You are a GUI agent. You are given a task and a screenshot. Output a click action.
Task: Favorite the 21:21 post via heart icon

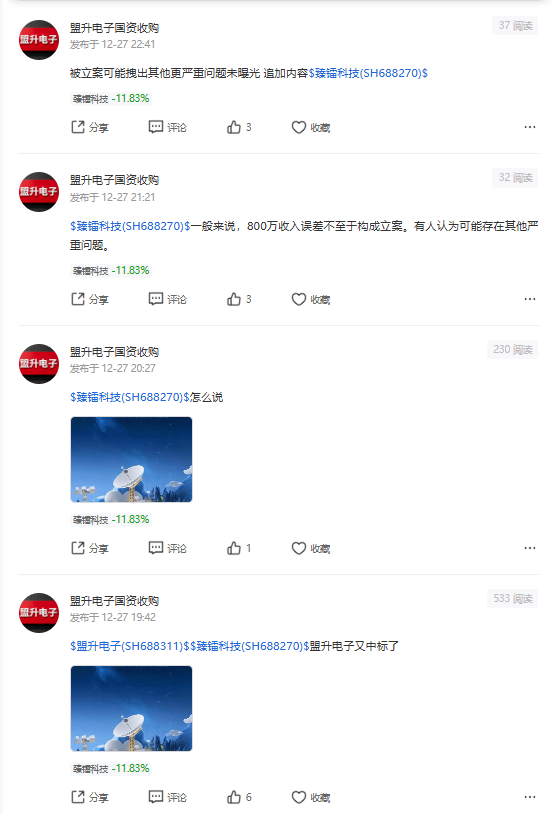point(310,300)
